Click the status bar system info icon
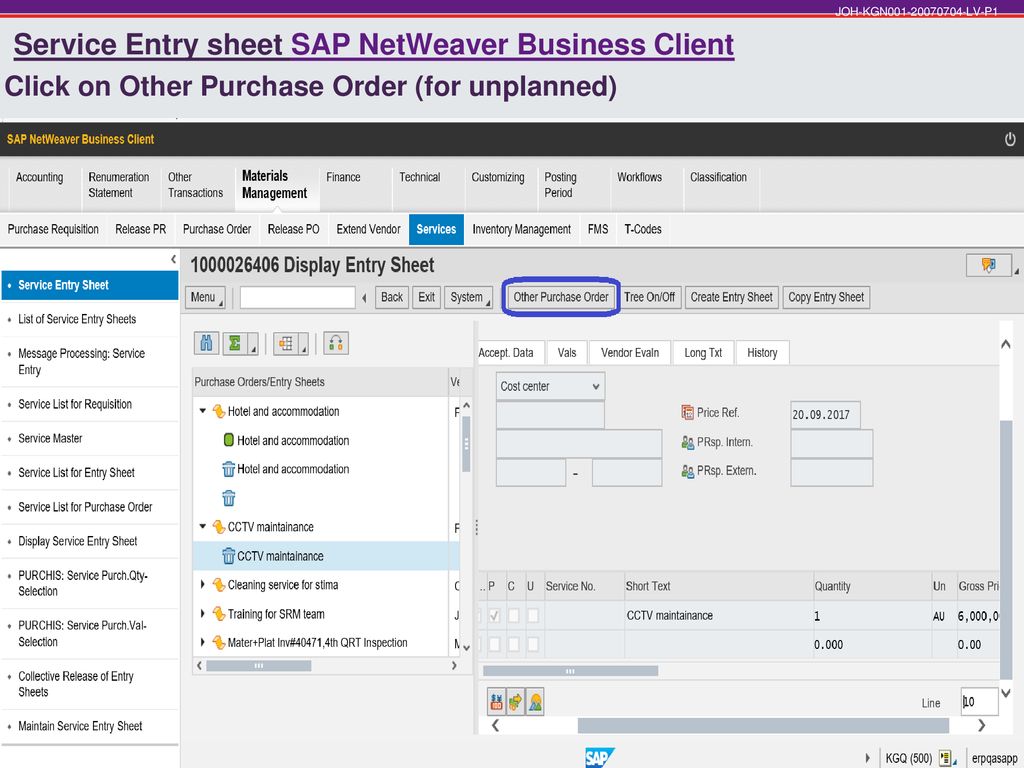This screenshot has height=768, width=1024. pos(944,758)
